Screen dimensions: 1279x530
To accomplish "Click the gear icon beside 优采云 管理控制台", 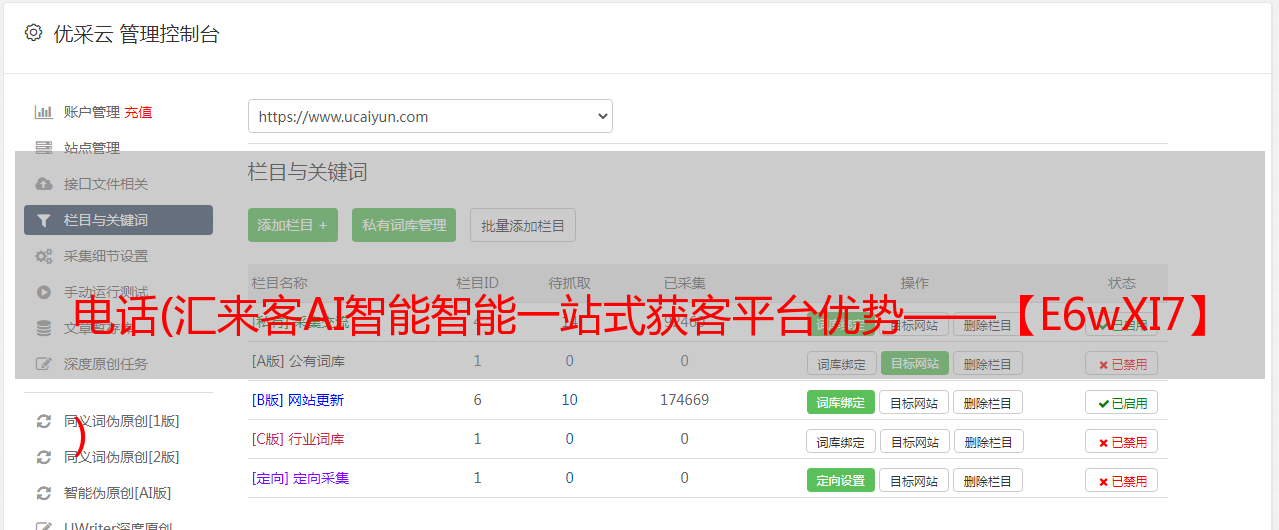I will [33, 33].
